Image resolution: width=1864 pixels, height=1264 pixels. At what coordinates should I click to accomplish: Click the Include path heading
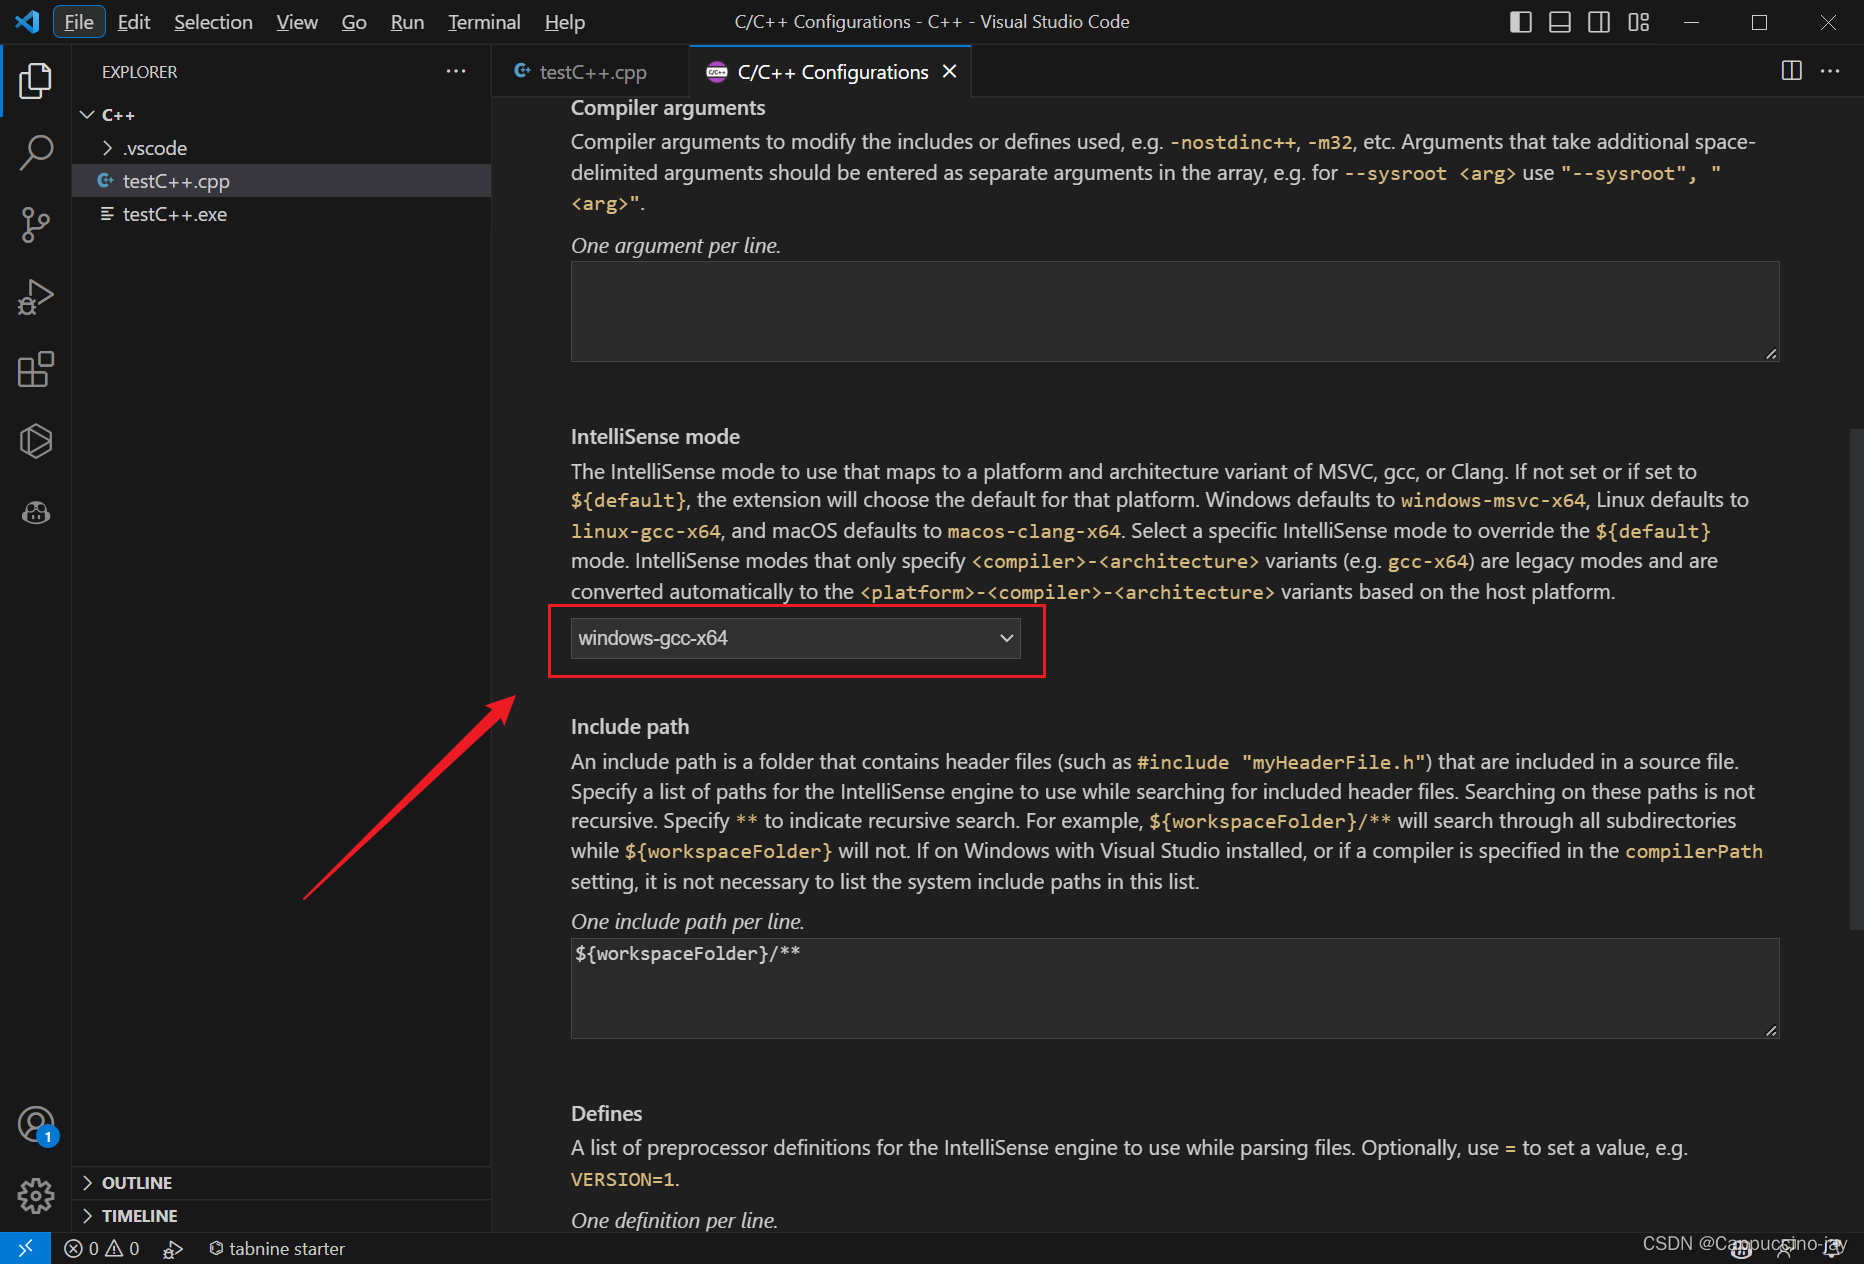tap(630, 727)
